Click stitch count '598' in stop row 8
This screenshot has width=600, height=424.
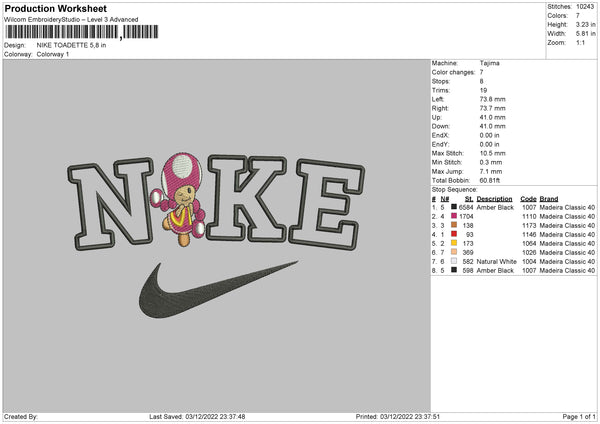(x=468, y=271)
